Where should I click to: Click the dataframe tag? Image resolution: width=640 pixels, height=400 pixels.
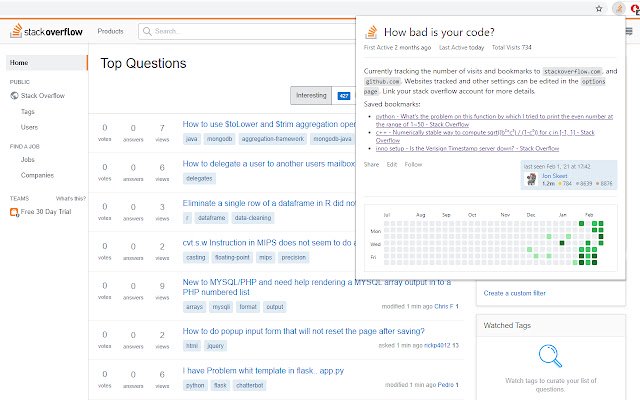tap(211, 218)
